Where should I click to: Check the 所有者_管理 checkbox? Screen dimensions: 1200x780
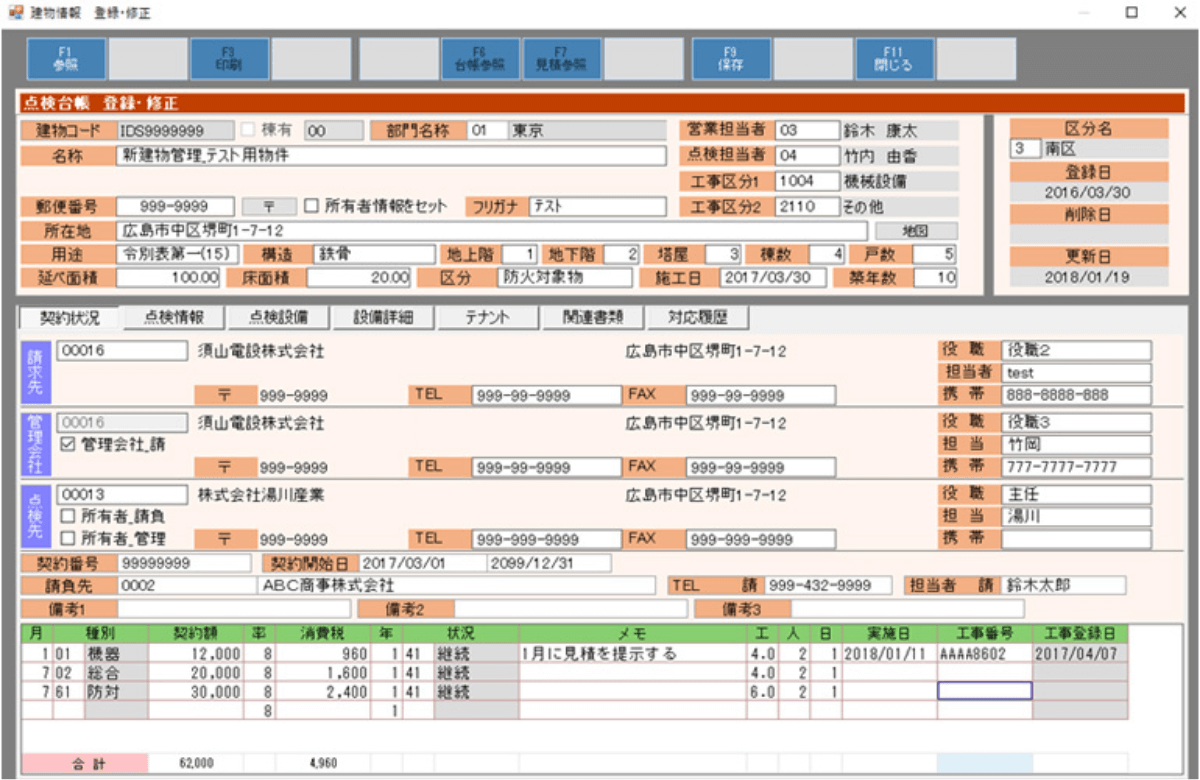pyautogui.click(x=68, y=539)
